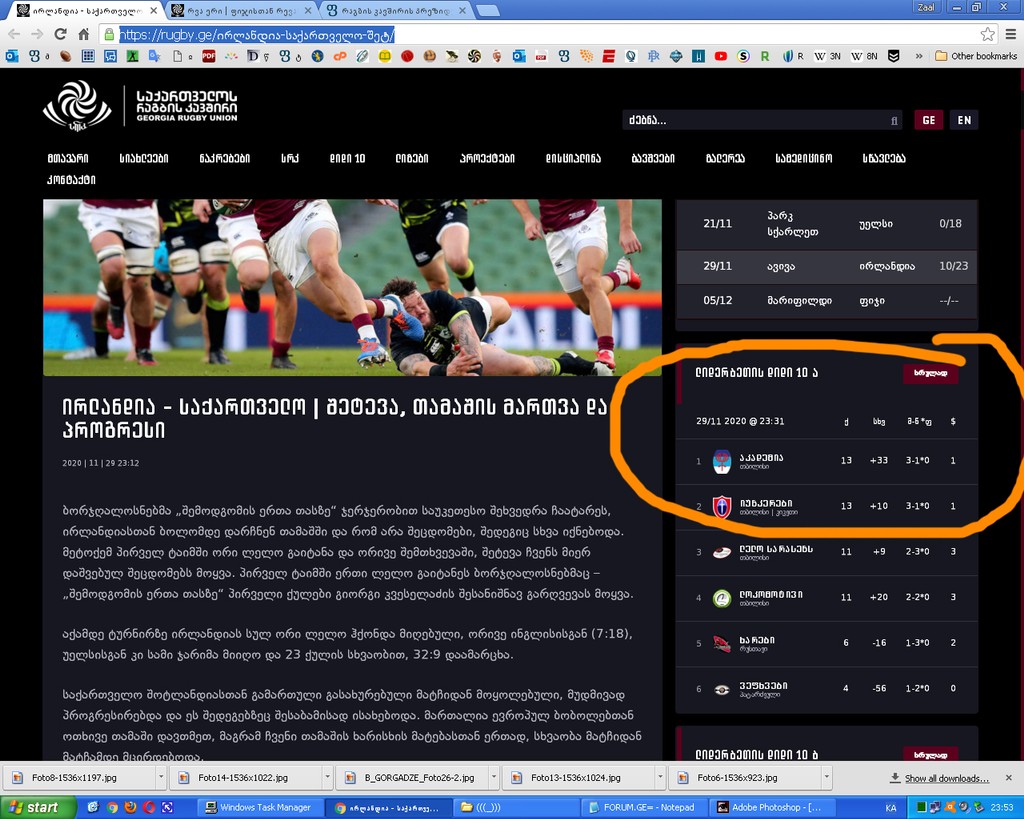Show hidden bookmarks with the » chevron
The height and width of the screenshot is (819, 1024).
coord(919,56)
